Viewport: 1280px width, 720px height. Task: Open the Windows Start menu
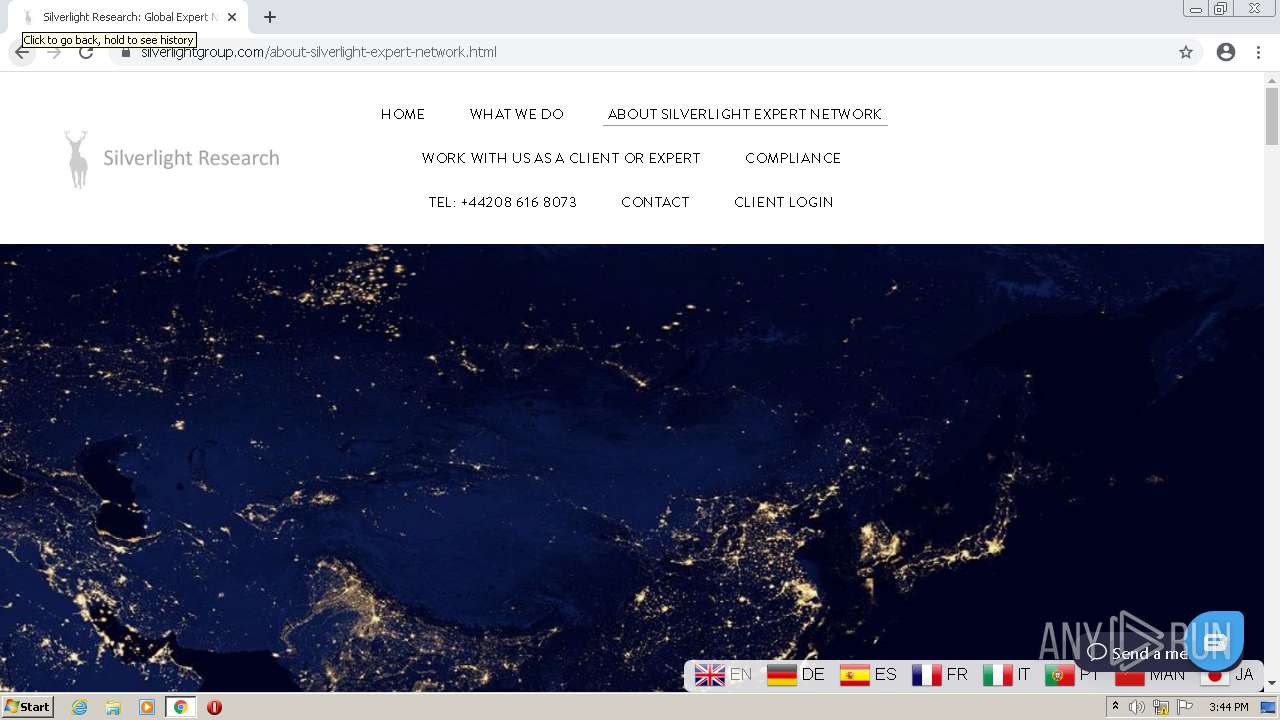(x=28, y=707)
